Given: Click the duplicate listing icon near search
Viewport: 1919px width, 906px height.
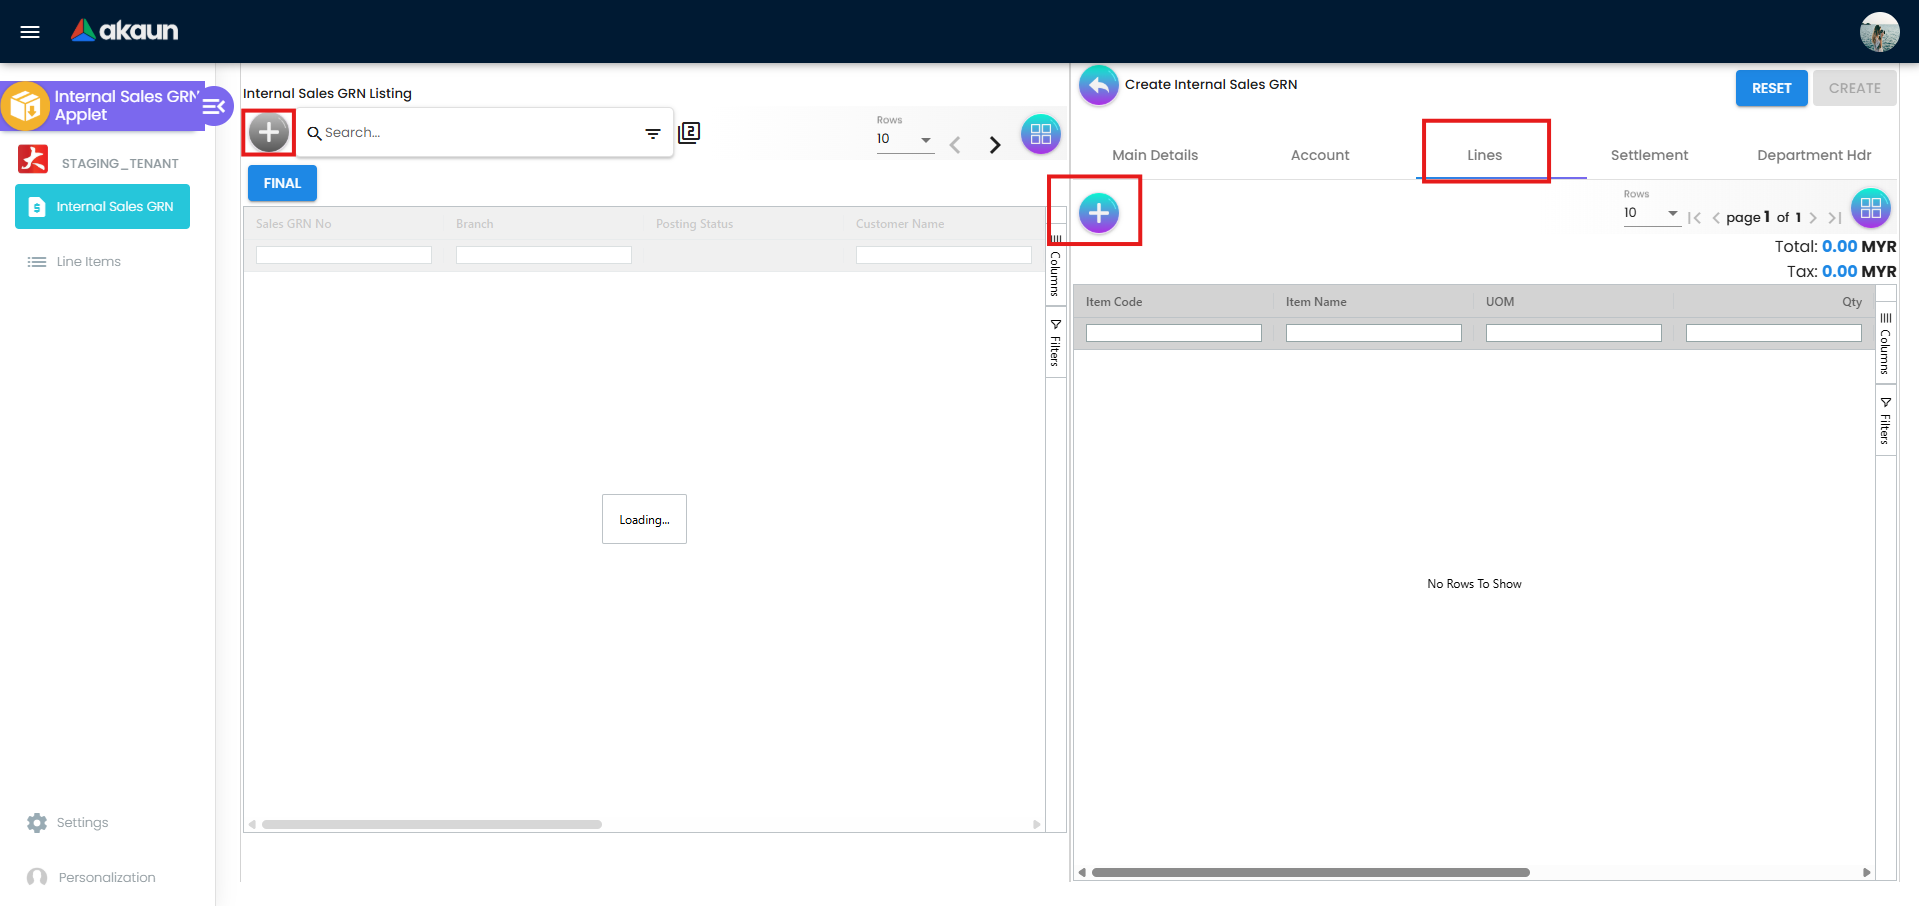Looking at the screenshot, I should tap(689, 132).
